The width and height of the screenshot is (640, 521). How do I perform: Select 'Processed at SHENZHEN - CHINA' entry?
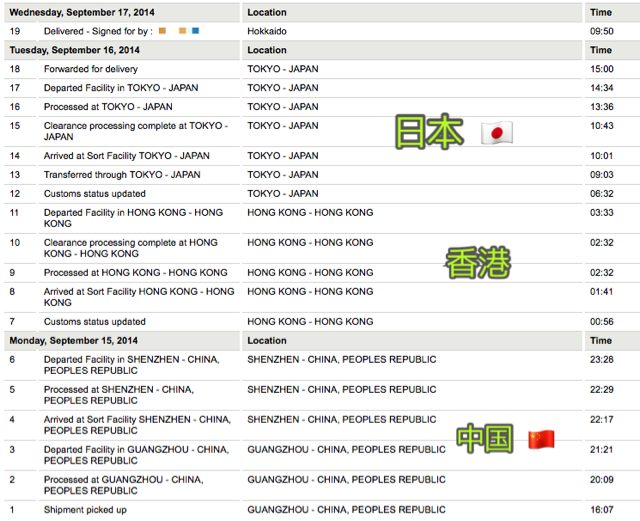coord(119,395)
